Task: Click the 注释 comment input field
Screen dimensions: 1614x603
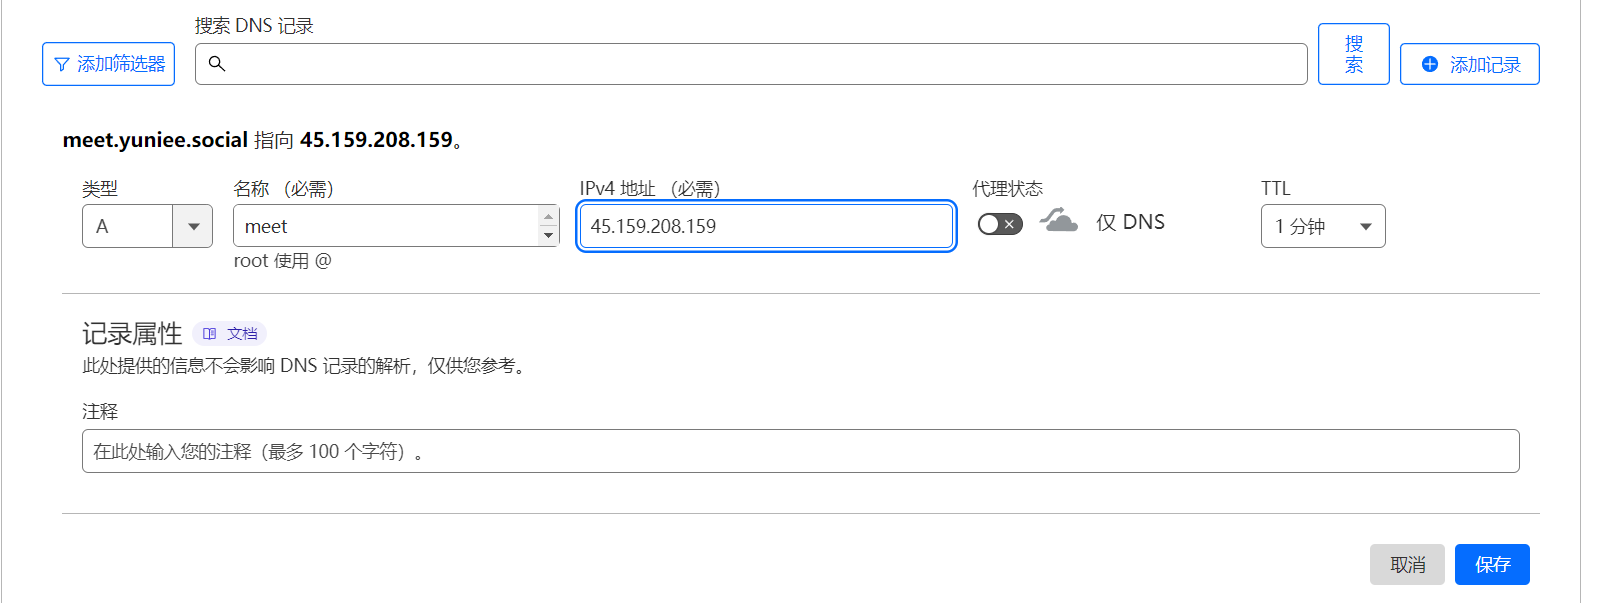Action: point(801,451)
